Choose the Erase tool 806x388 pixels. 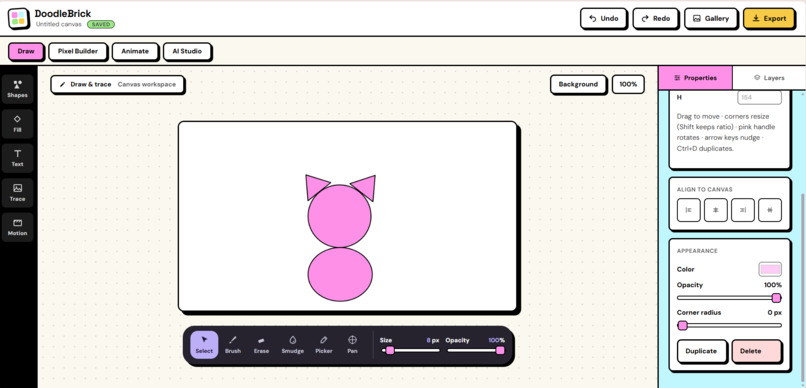262,345
